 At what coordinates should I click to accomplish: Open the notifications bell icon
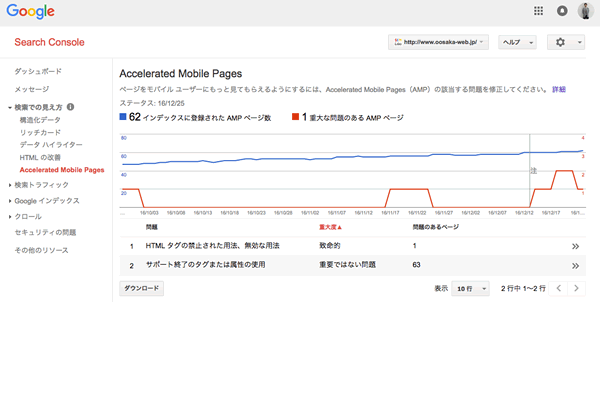click(x=562, y=11)
